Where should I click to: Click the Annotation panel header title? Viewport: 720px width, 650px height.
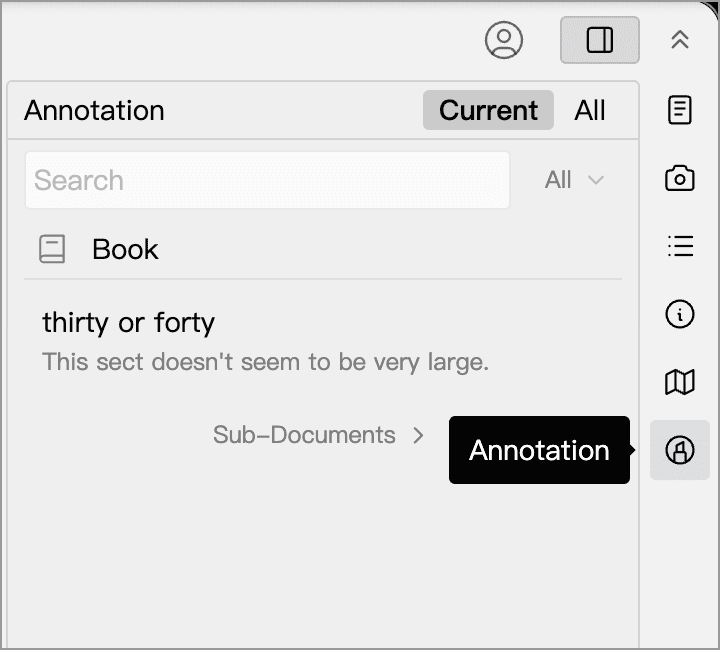pyautogui.click(x=94, y=110)
